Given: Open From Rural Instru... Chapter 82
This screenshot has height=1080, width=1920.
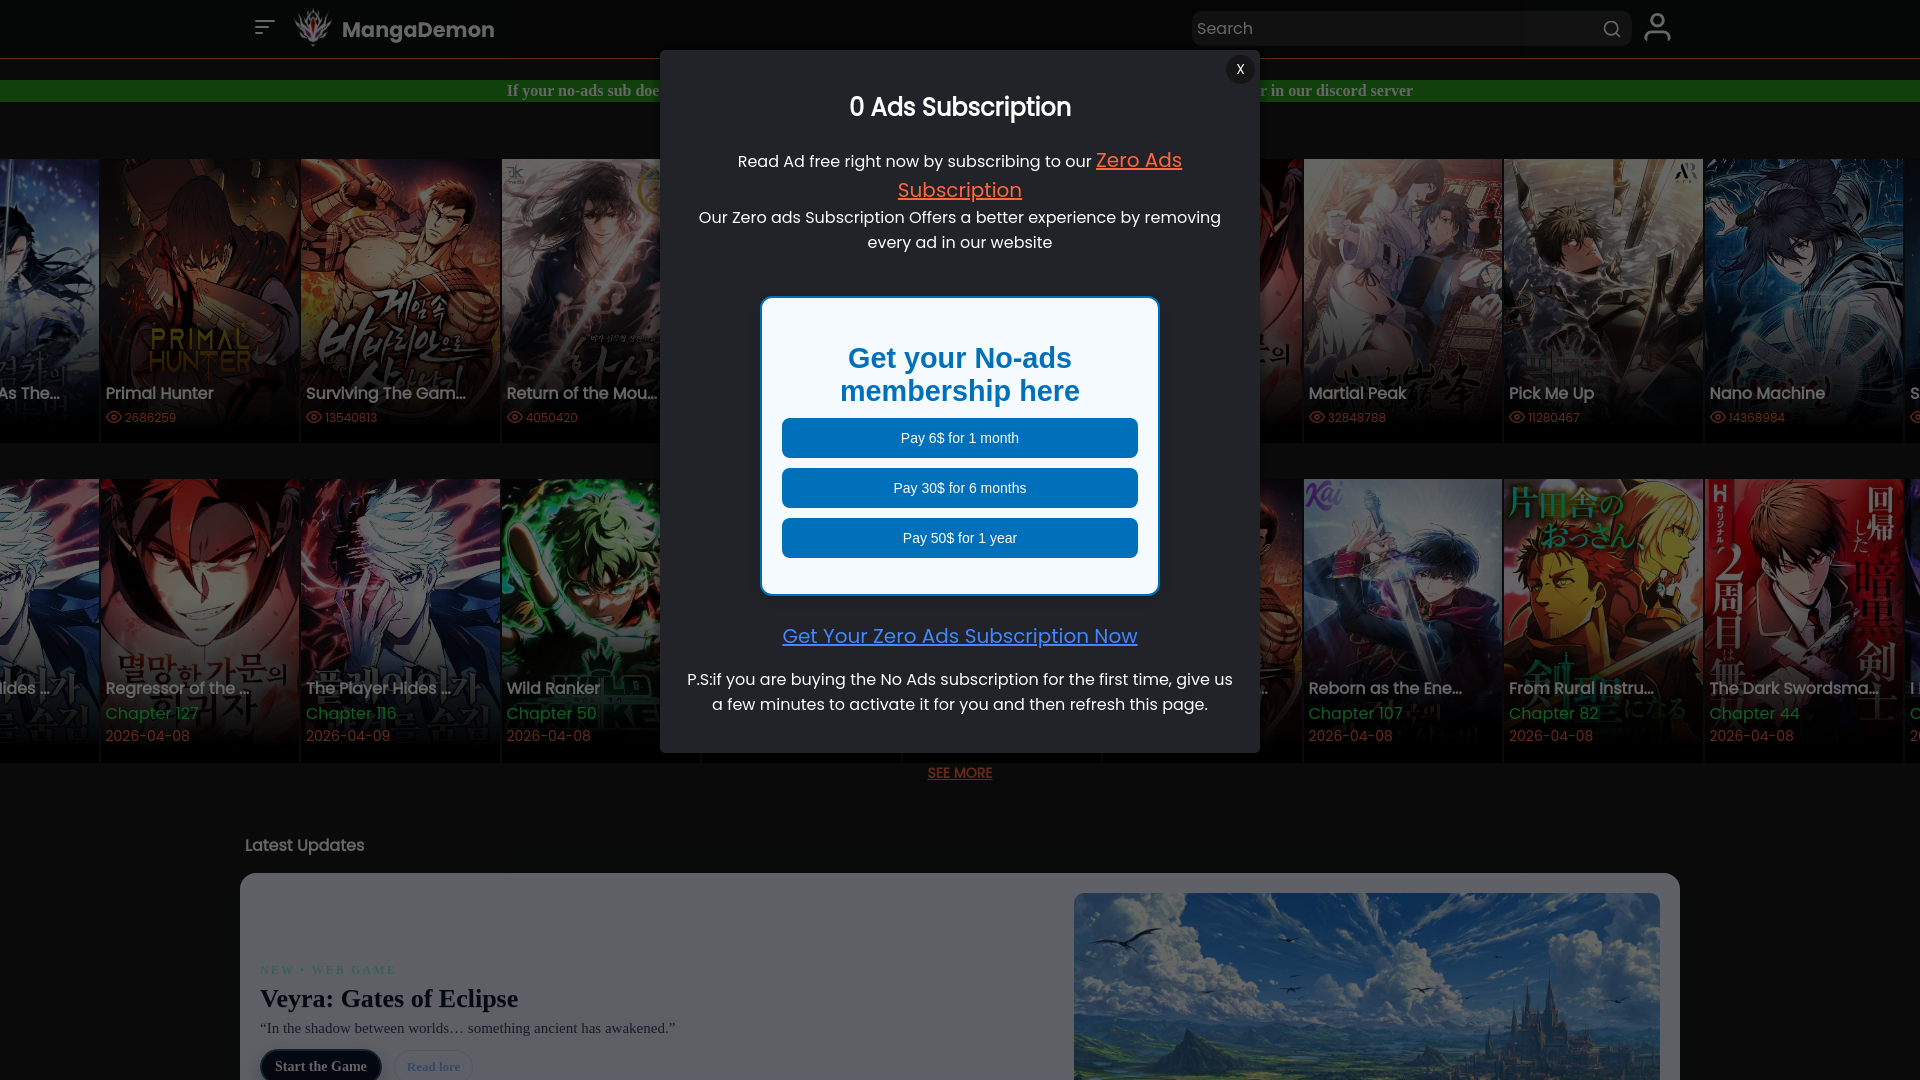Looking at the screenshot, I should point(1553,713).
